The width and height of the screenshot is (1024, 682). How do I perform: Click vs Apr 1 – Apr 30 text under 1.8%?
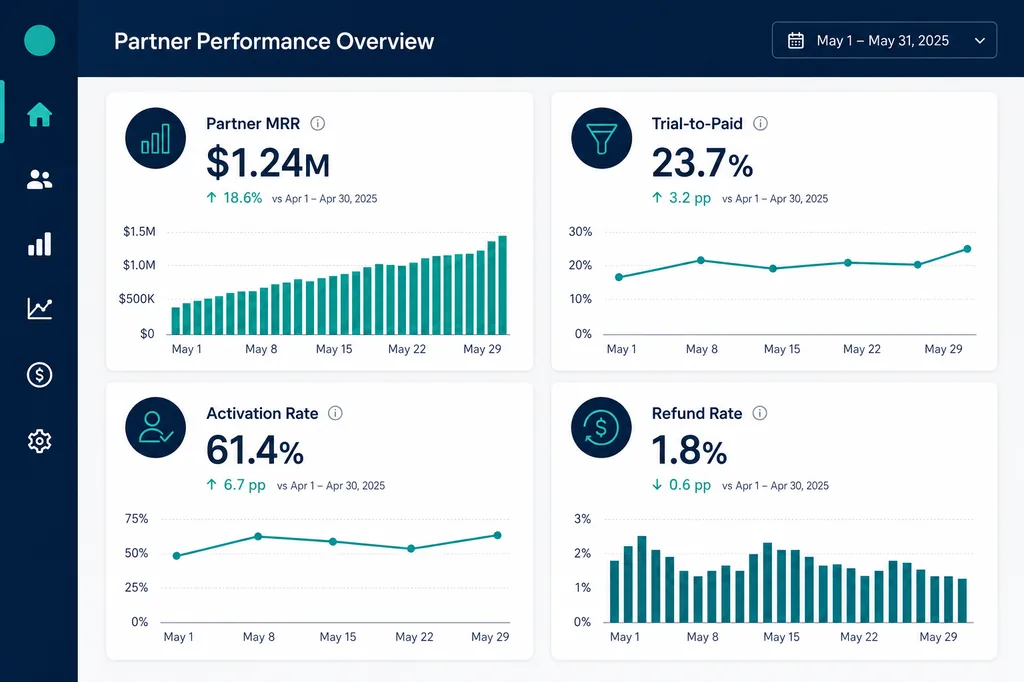click(x=775, y=485)
